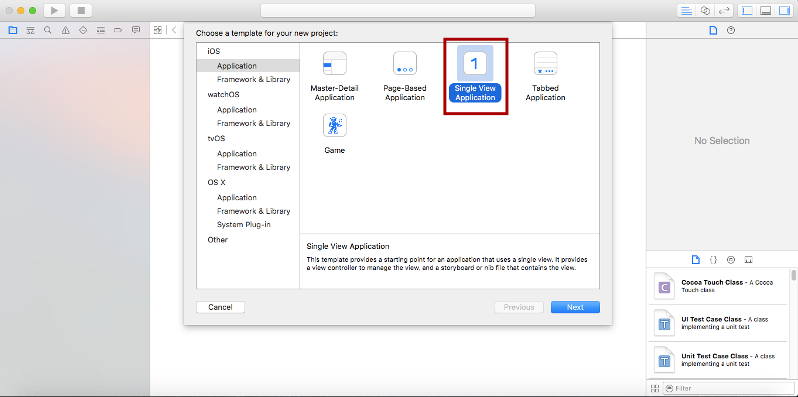Show the Media library
The image size is (798, 397).
748,260
